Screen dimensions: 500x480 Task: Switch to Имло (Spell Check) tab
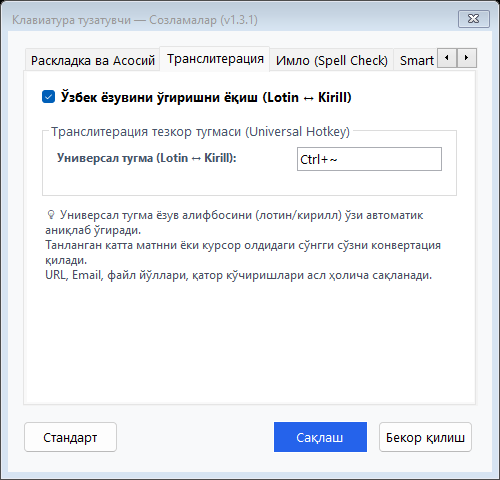(332, 61)
